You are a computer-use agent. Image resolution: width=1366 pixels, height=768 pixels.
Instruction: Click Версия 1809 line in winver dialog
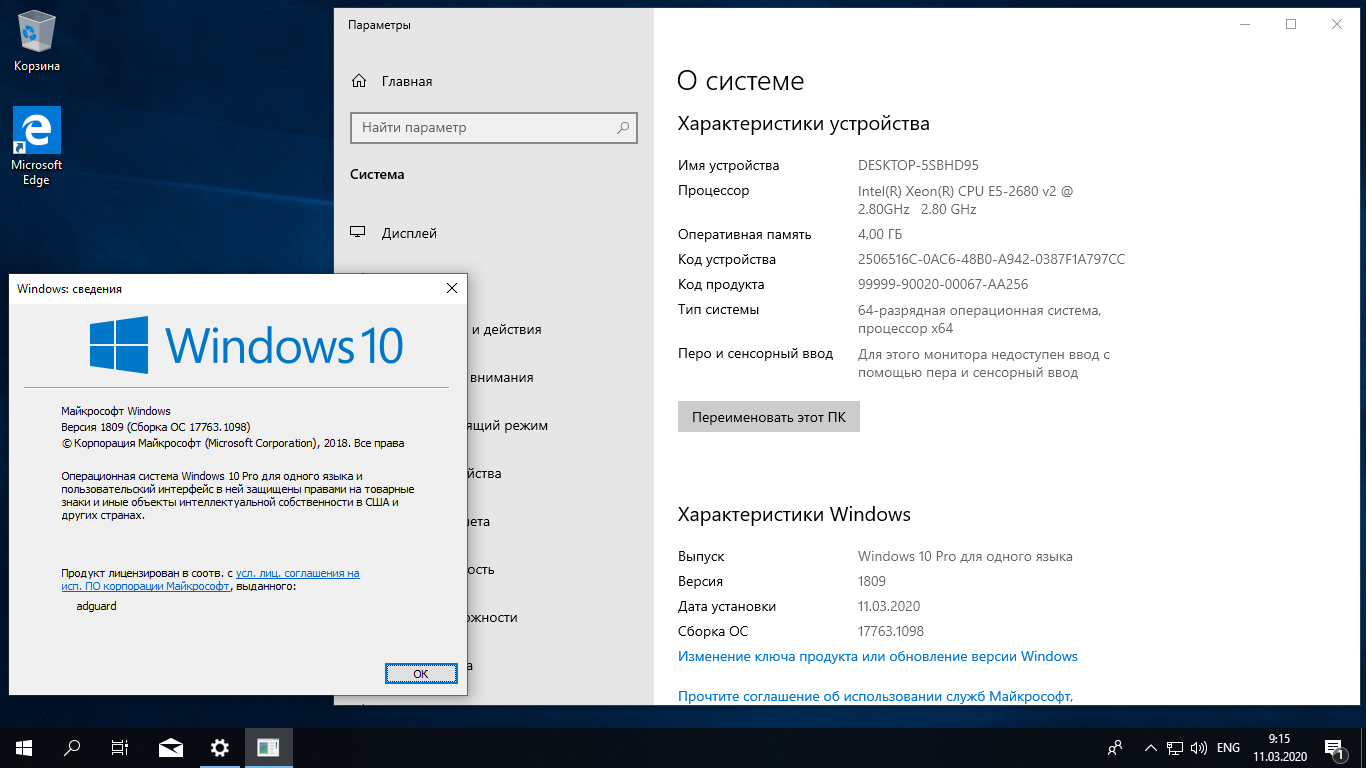(156, 426)
